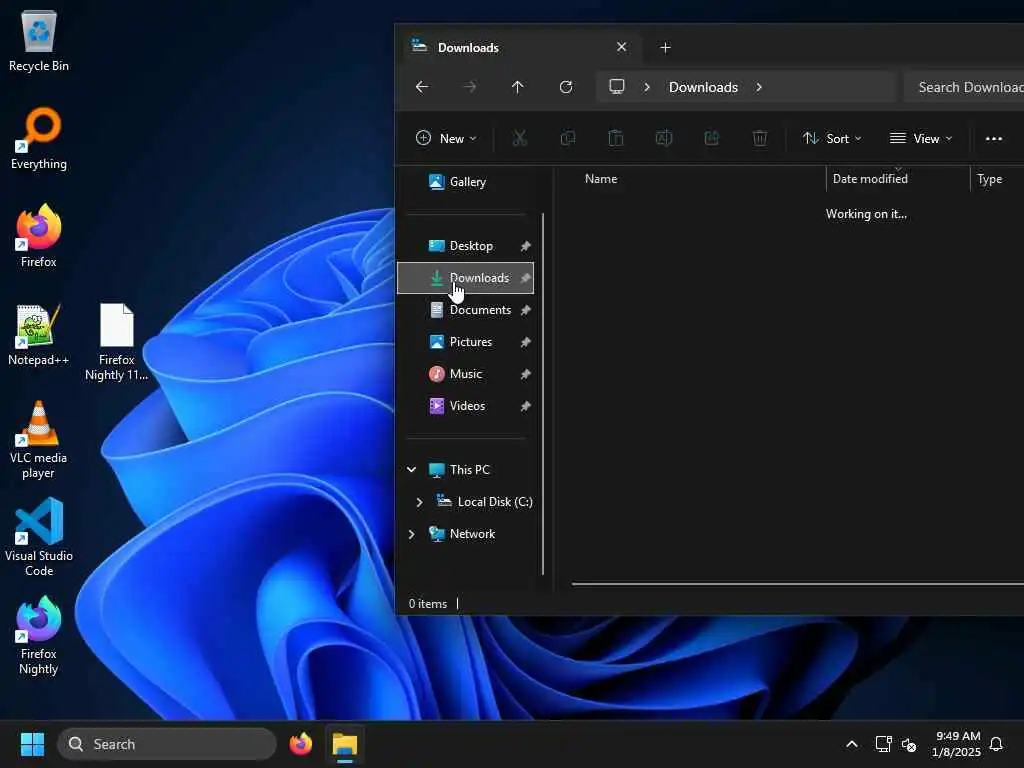This screenshot has width=1024, height=768.
Task: Open Desktop in the navigation pane
Action: tap(461, 246)
